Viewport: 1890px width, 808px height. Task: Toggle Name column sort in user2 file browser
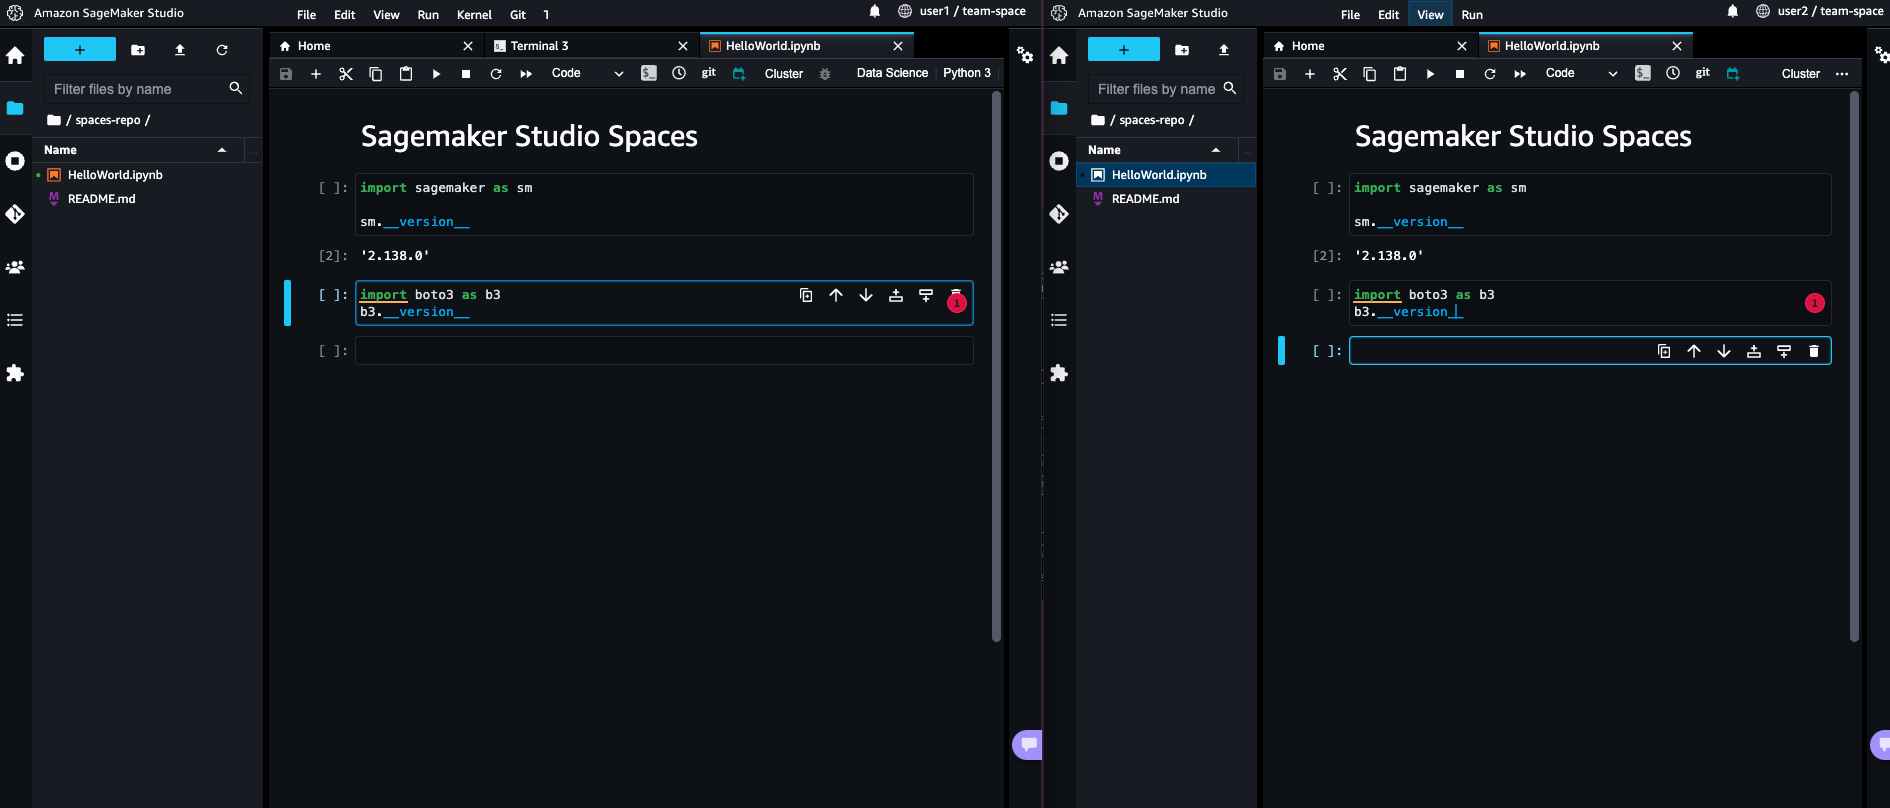(1158, 150)
